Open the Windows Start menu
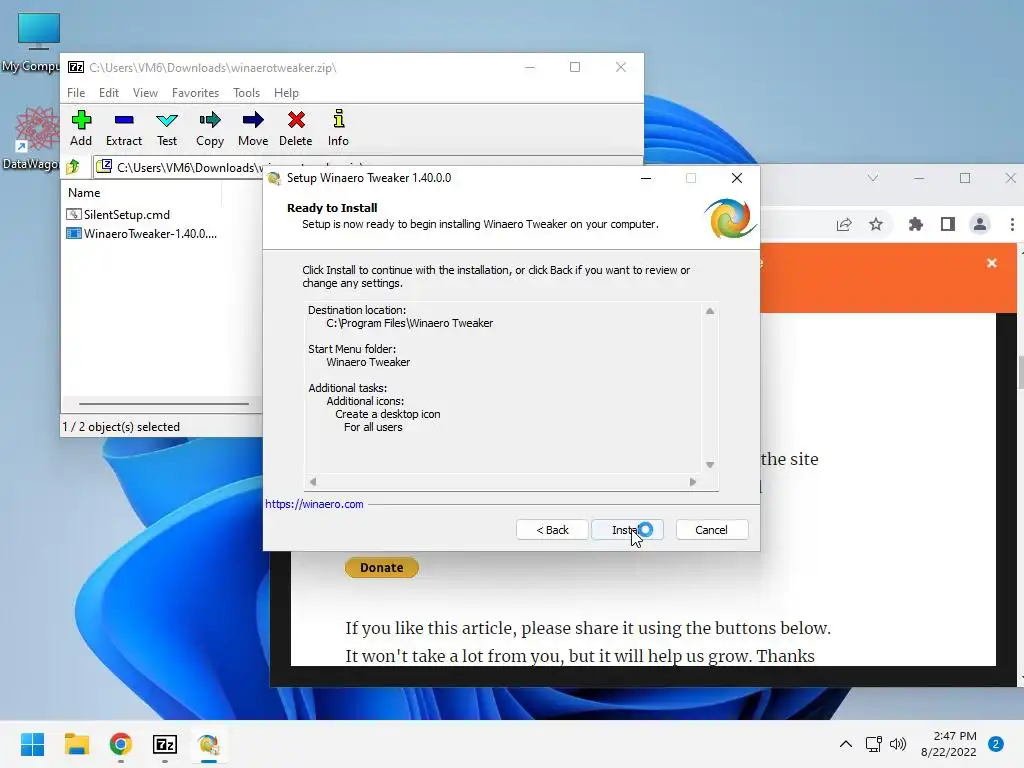 (32, 744)
